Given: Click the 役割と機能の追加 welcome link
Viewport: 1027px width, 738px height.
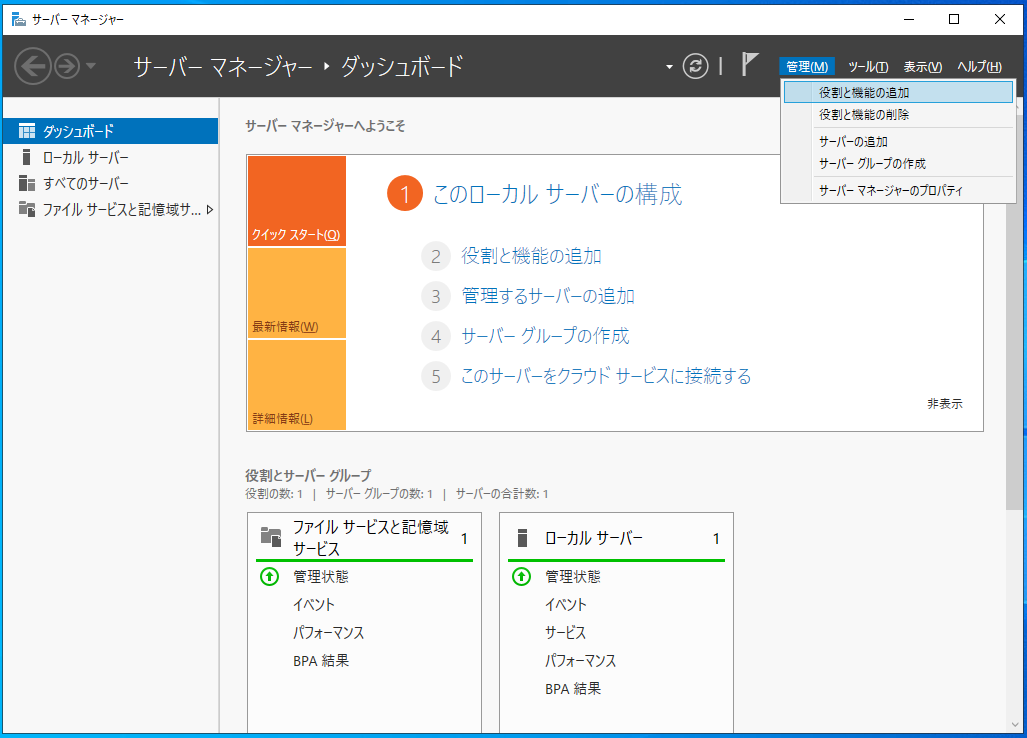Looking at the screenshot, I should [x=531, y=256].
